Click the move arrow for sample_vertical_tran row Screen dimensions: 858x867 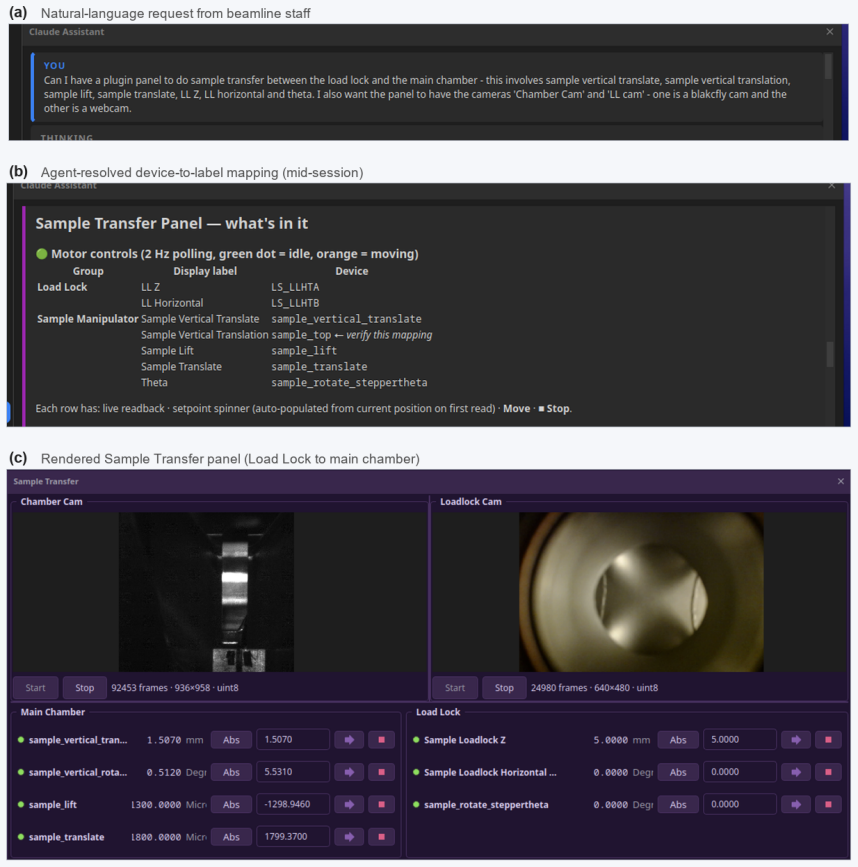tap(349, 740)
